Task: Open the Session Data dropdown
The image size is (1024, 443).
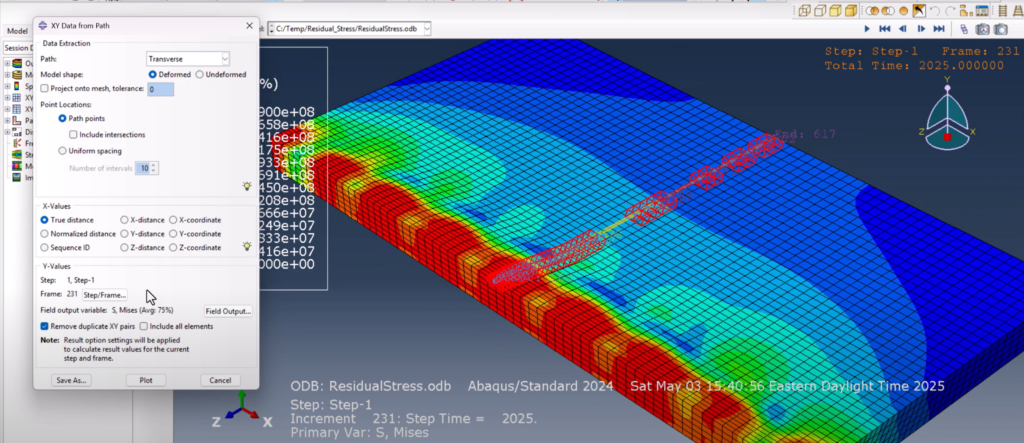Action: pos(17,48)
